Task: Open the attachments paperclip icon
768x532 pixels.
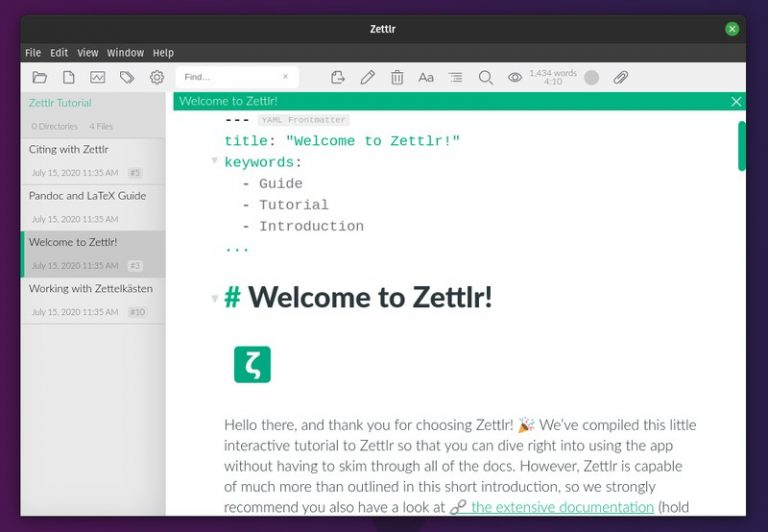Action: pos(621,77)
